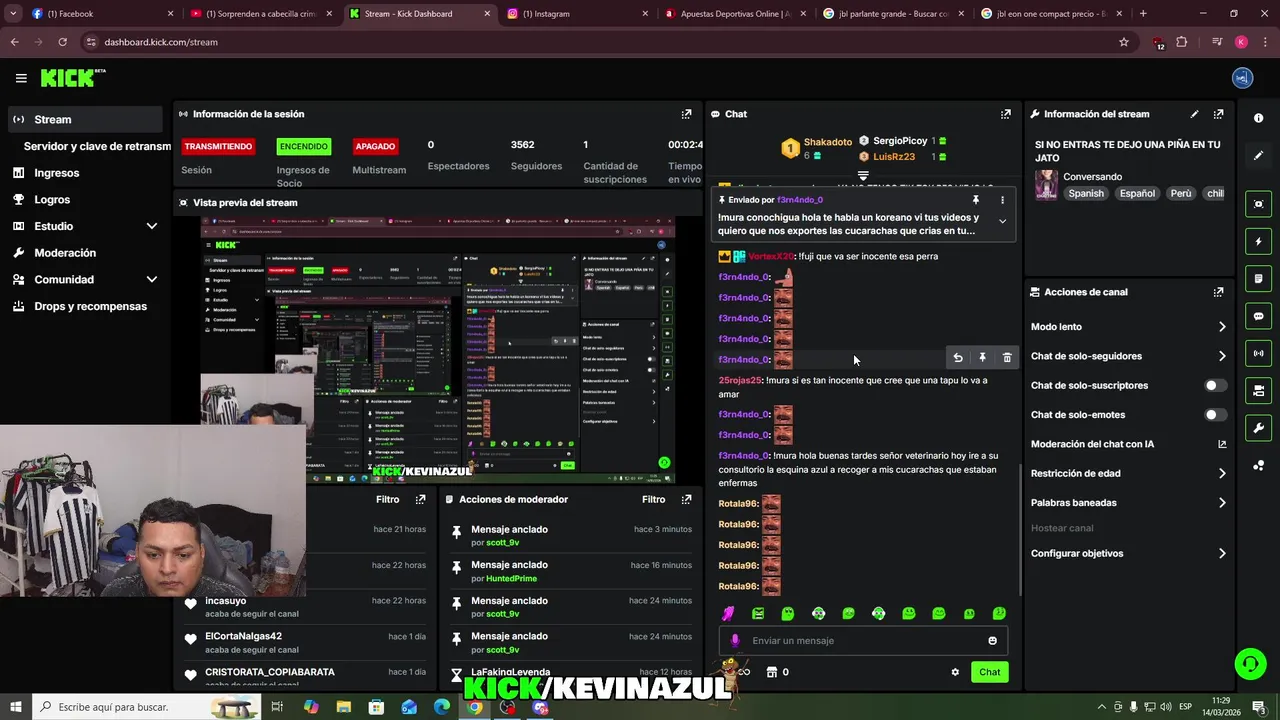This screenshot has width=1280, height=720.
Task: Pop out the Acciones de canal panel
Action: point(1218,292)
